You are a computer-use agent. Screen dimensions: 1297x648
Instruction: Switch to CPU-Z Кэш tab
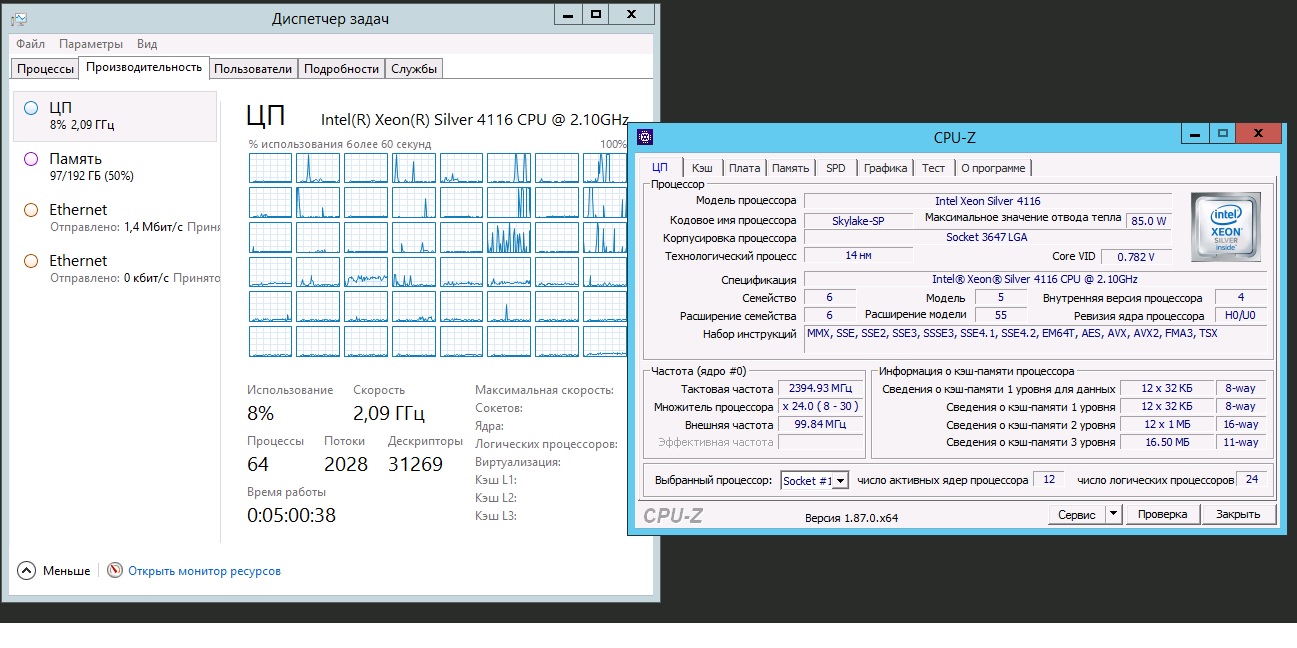(x=702, y=168)
